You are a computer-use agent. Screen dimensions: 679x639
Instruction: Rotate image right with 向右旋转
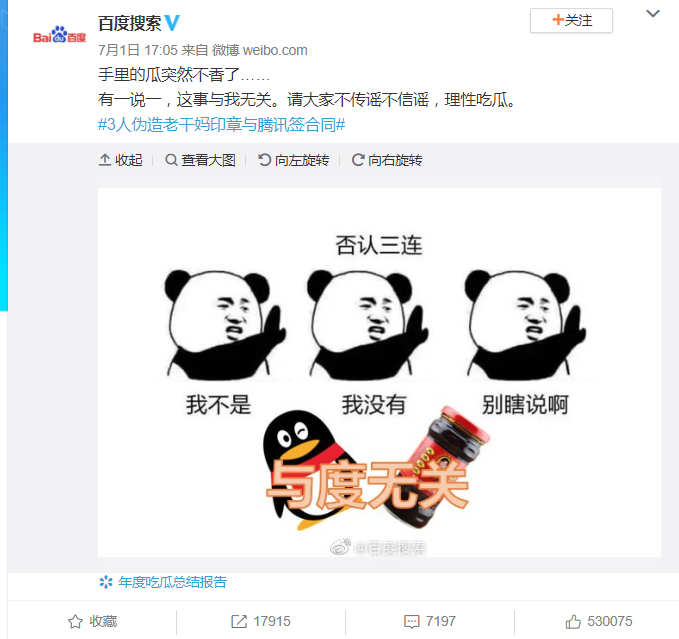click(387, 160)
